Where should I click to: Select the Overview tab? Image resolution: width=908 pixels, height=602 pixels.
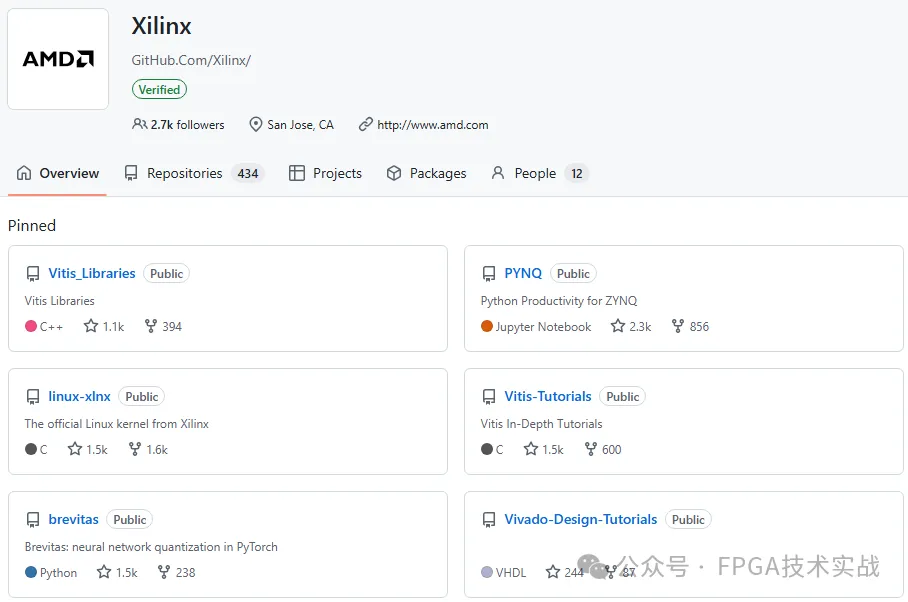[x=57, y=173]
